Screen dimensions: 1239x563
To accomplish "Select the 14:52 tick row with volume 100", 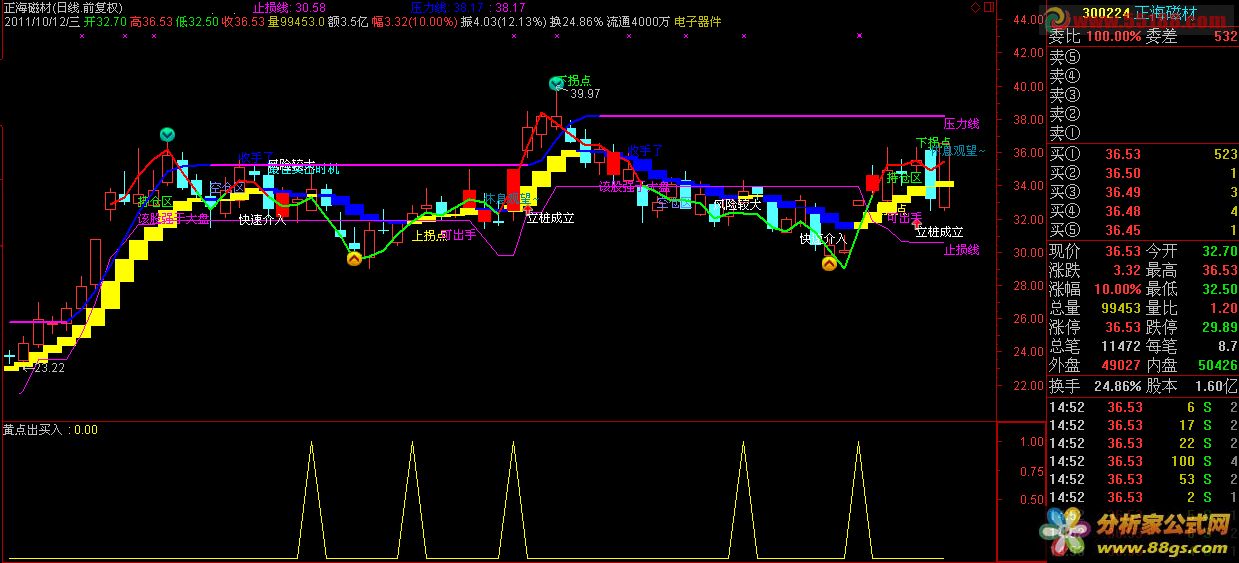I will 1143,461.
